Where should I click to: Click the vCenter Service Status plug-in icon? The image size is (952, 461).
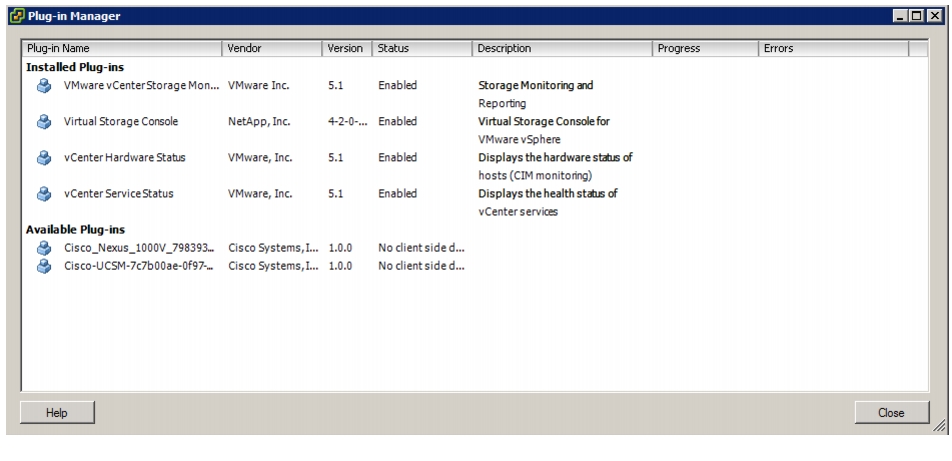click(x=44, y=194)
